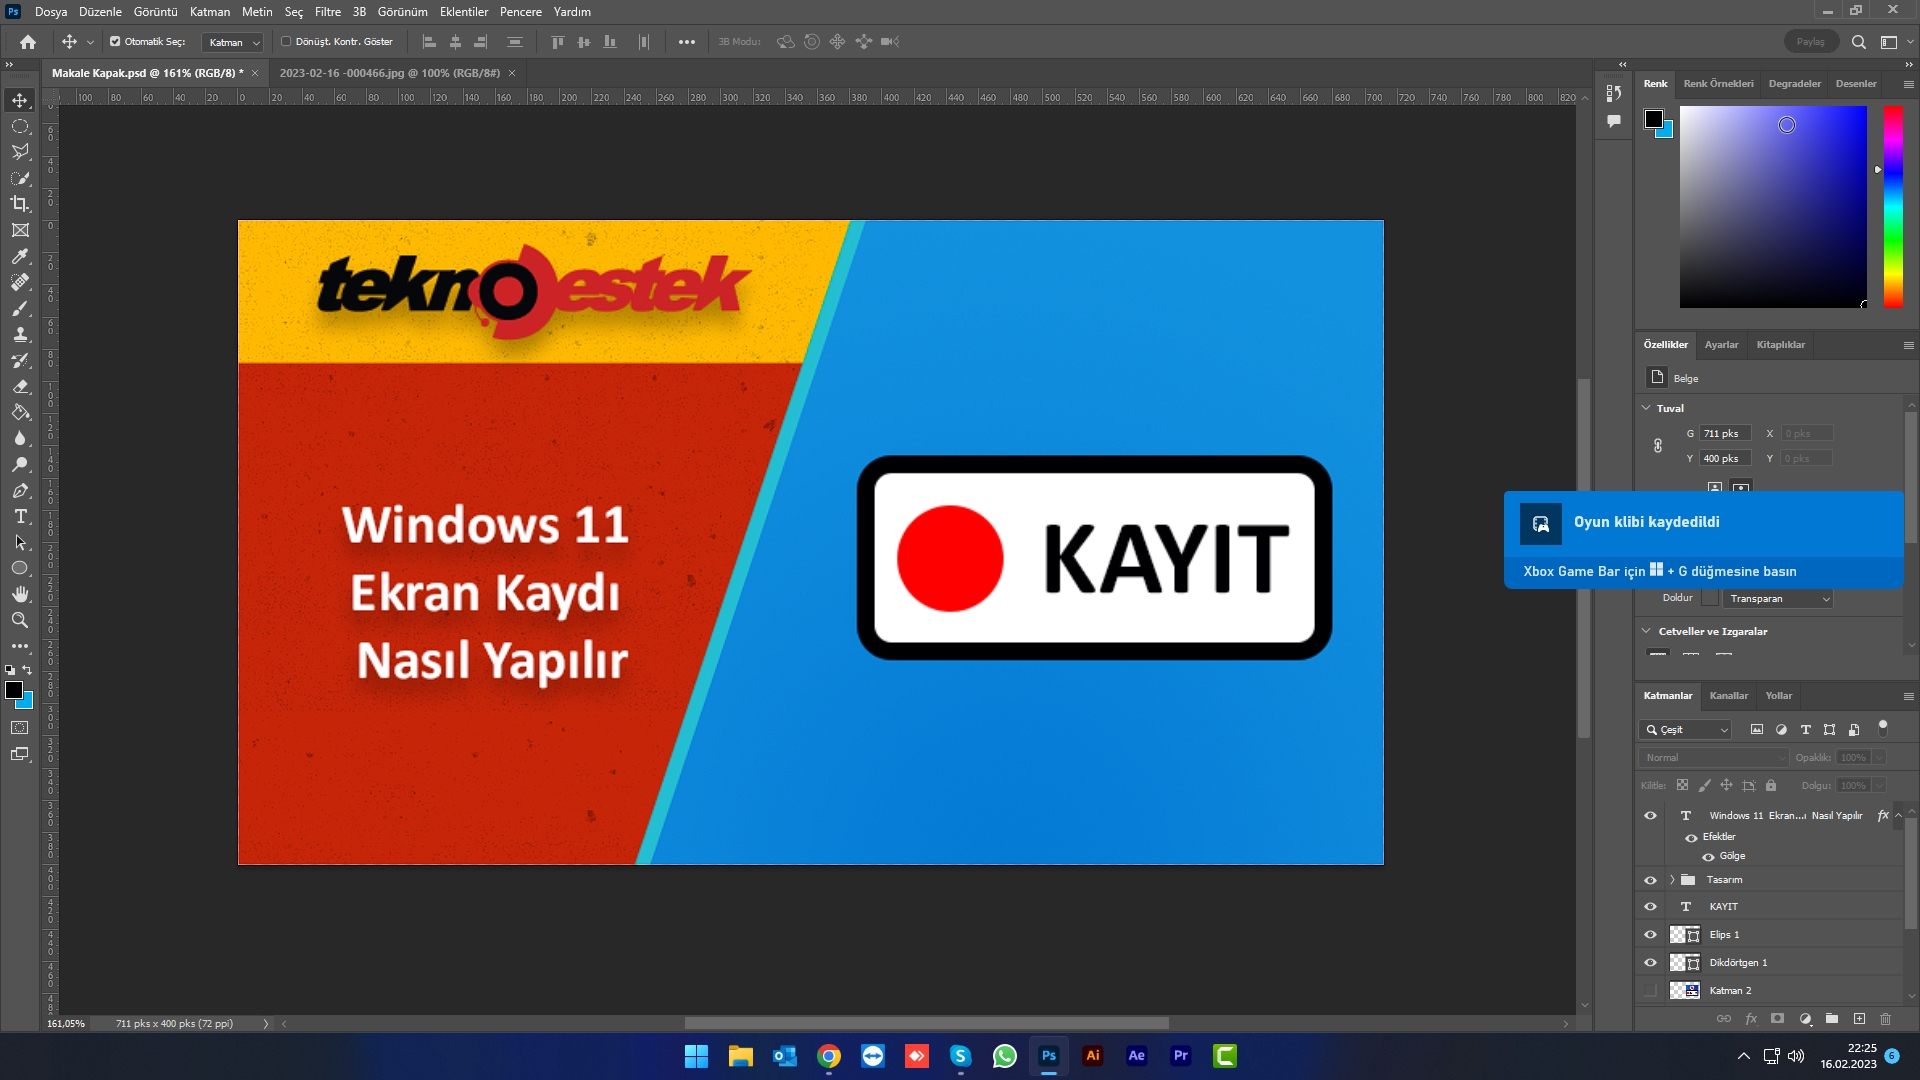Open the Normal blend mode dropdown

click(x=1712, y=757)
